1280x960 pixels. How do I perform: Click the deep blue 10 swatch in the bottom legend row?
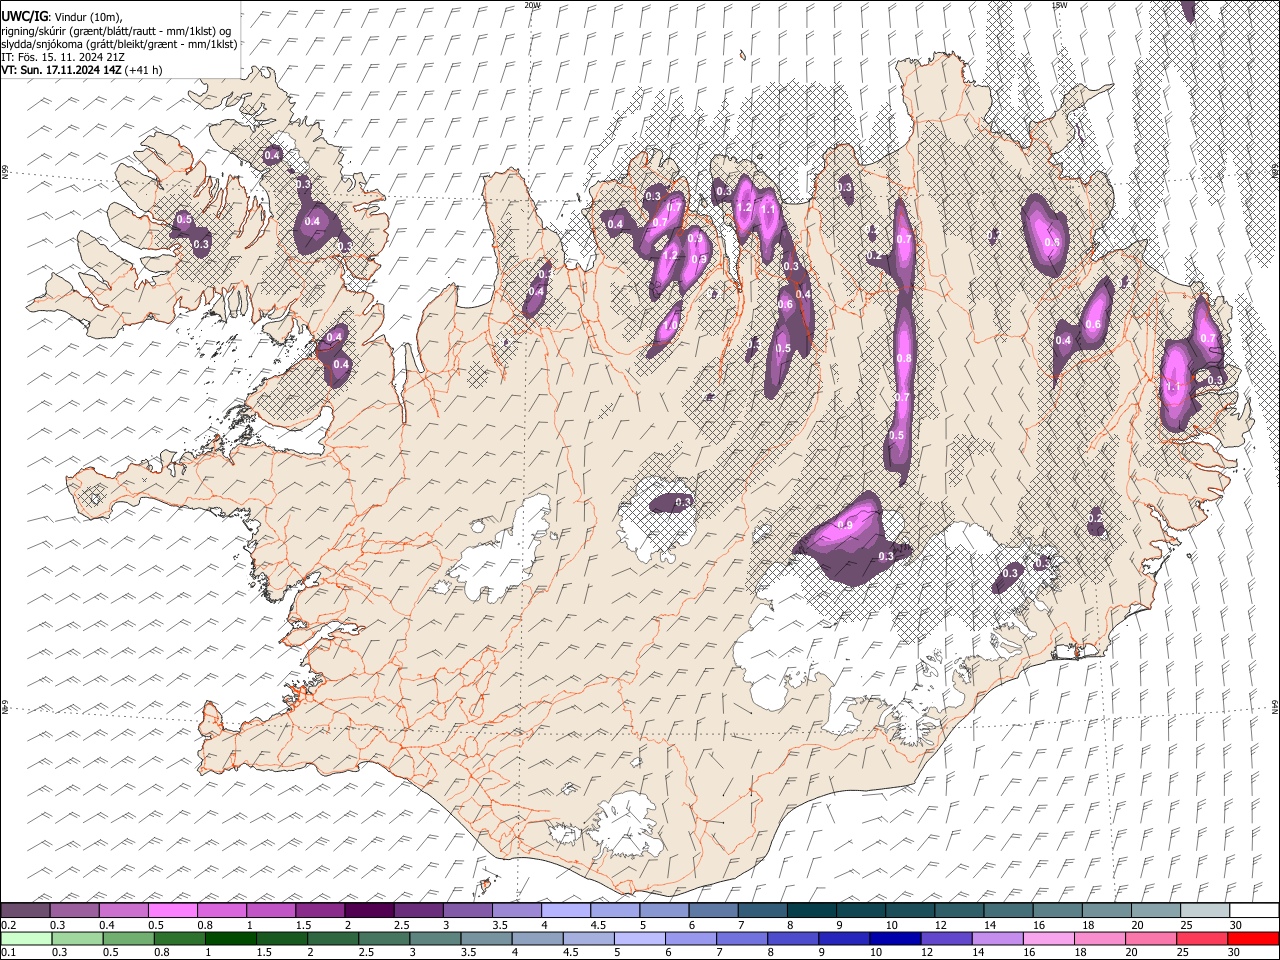pyautogui.click(x=893, y=938)
